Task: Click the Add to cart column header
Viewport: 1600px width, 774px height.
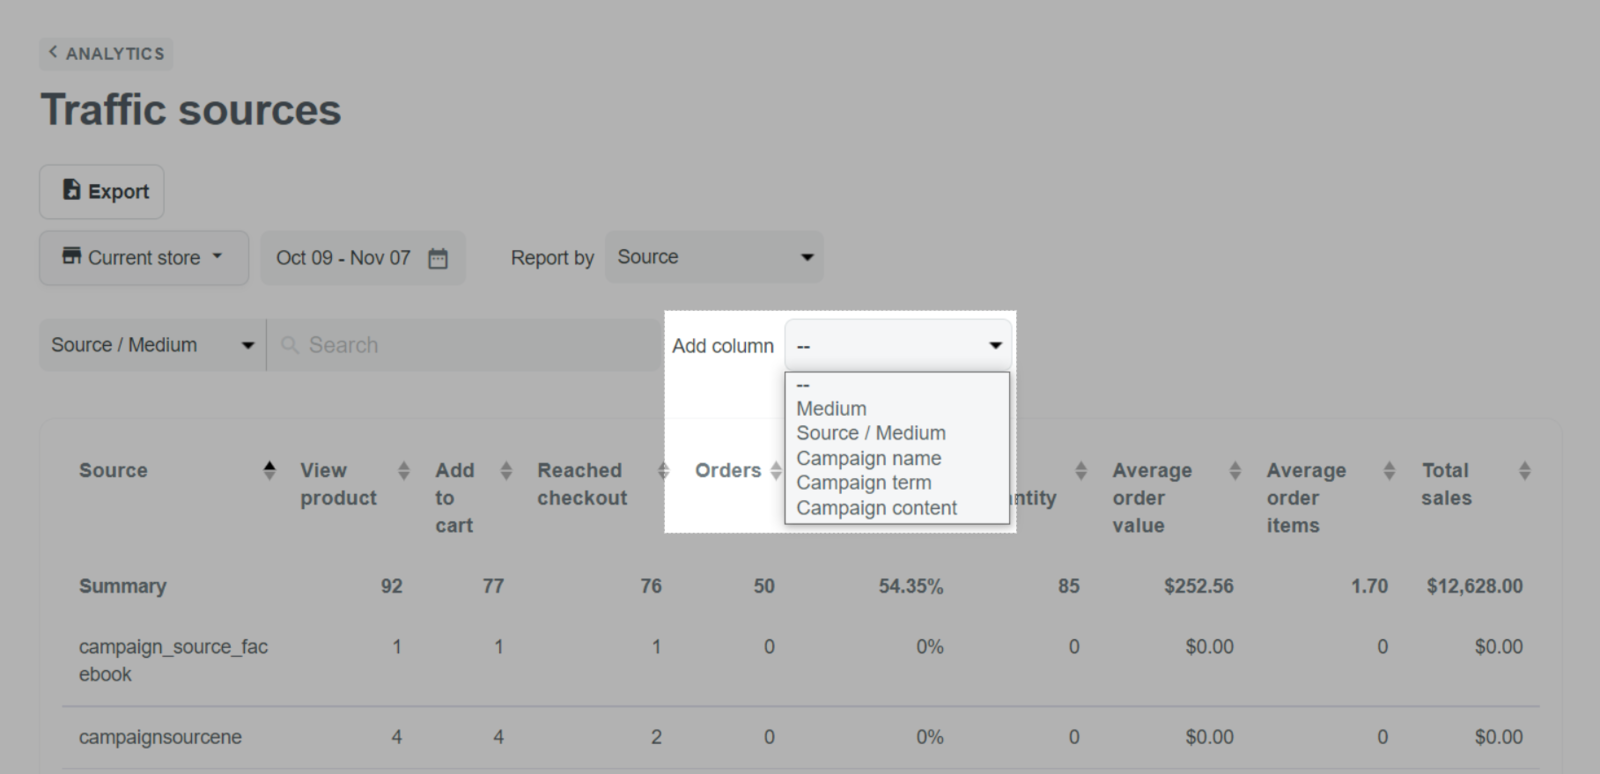Action: (455, 498)
